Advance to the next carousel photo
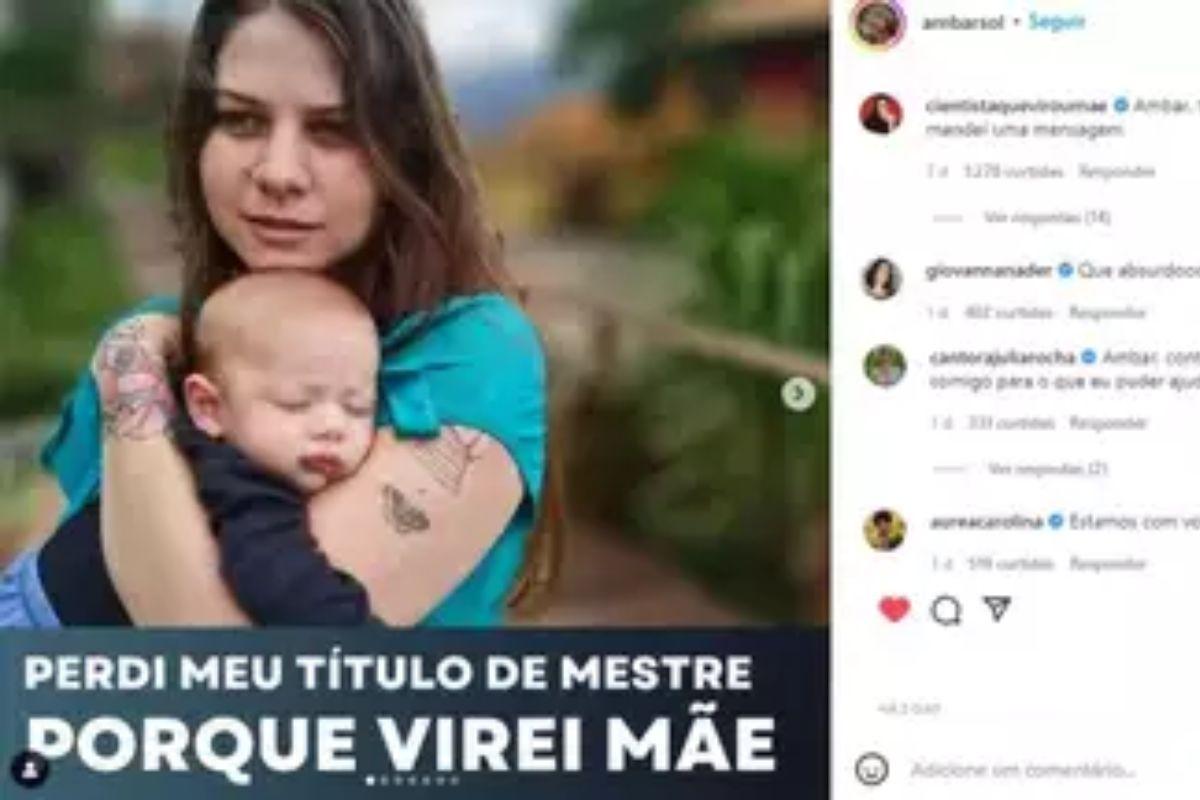Viewport: 1200px width, 800px height. 798,394
